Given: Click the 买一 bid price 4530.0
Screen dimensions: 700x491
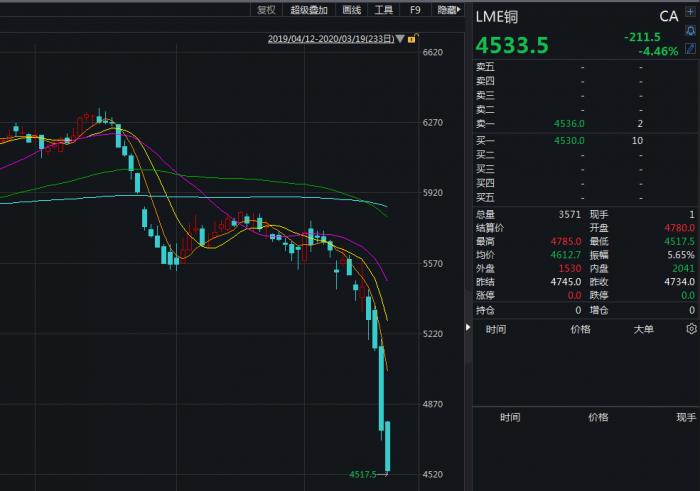Looking at the screenshot, I should (x=569, y=141).
